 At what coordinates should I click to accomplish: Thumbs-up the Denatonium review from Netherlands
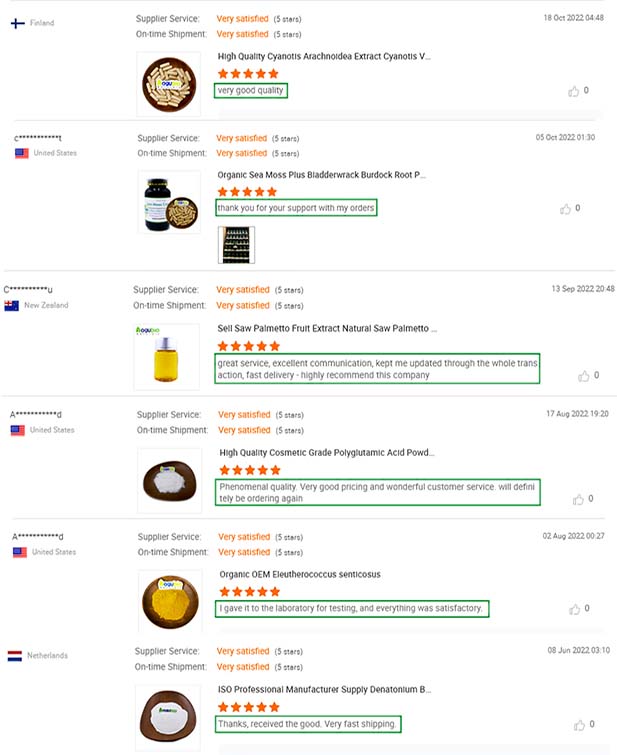579,725
